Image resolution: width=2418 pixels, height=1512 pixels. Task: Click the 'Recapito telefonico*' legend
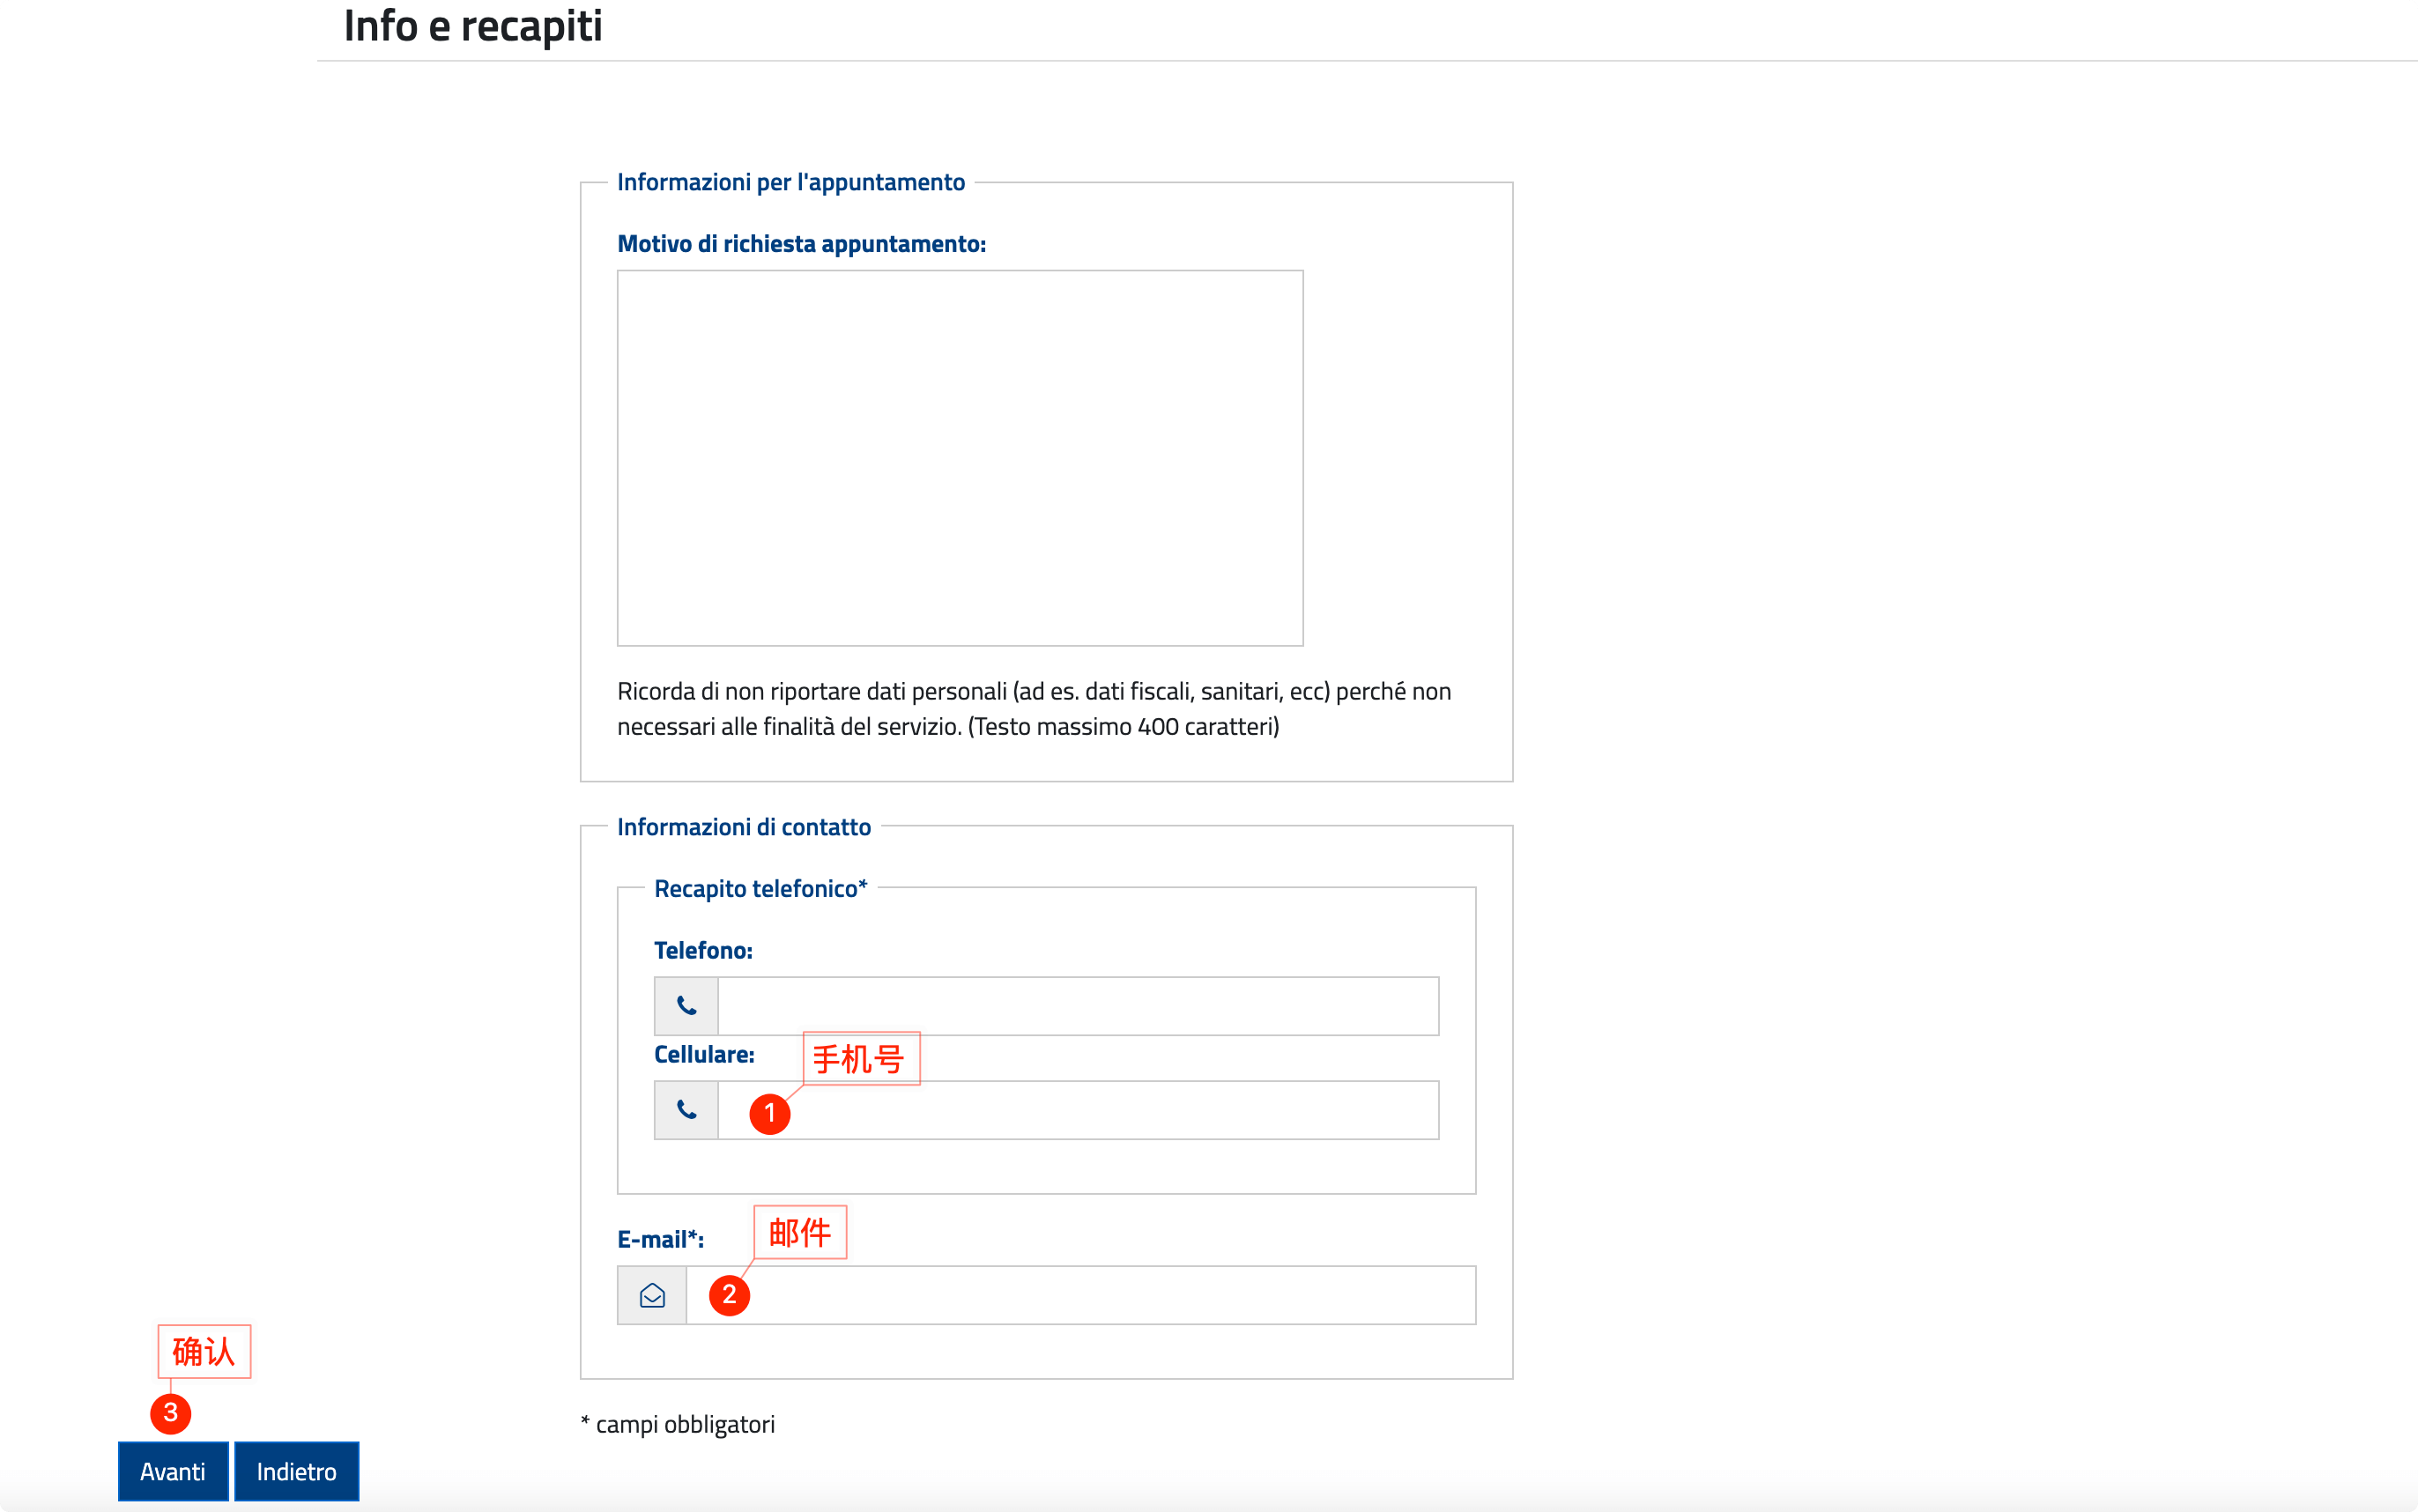[x=761, y=889]
